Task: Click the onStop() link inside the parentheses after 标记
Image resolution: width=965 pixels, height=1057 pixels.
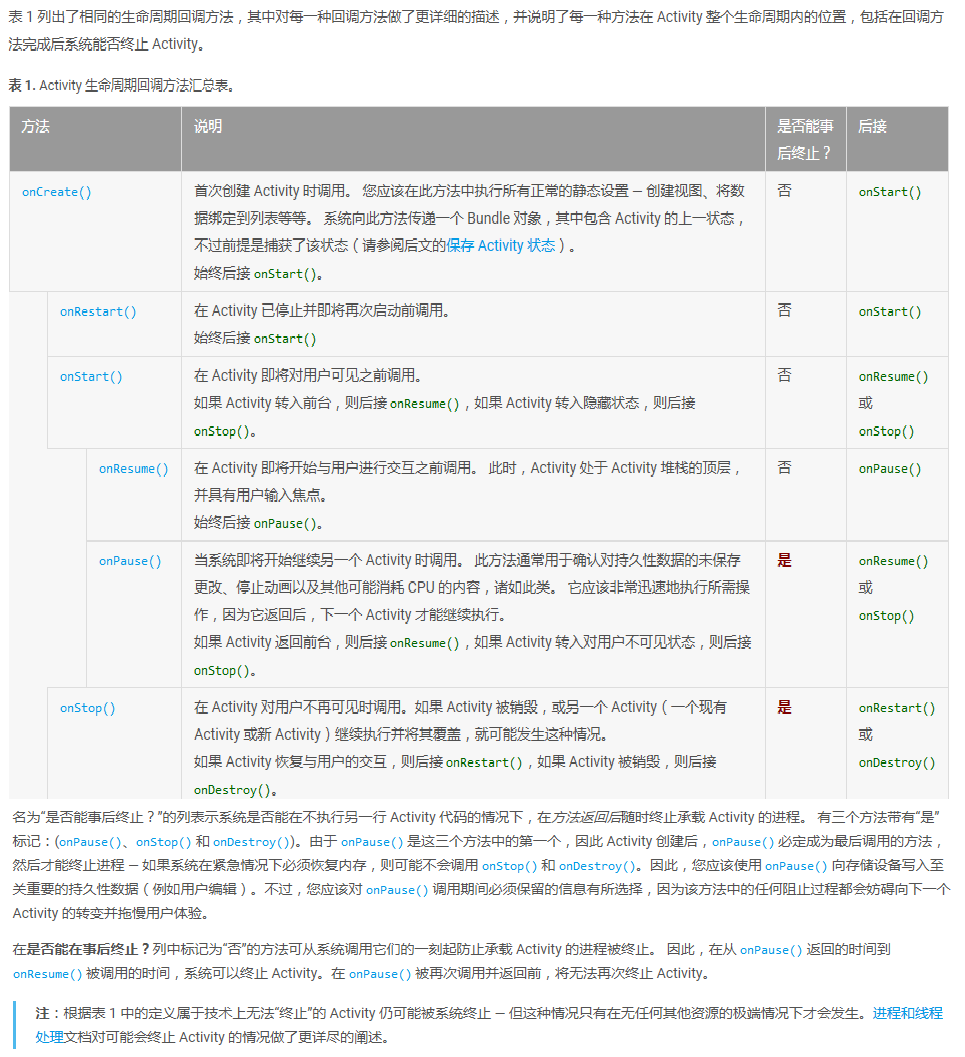Action: 164,842
